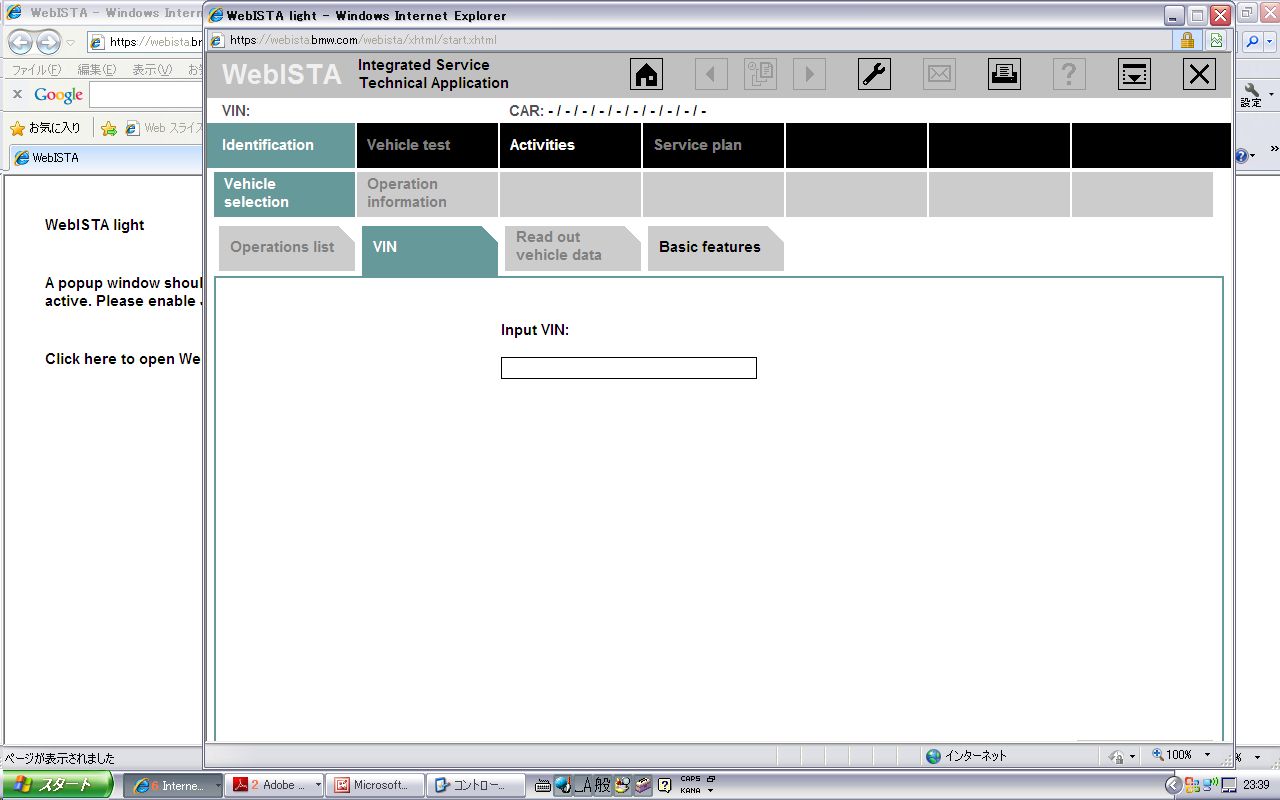Viewport: 1280px width, 800px height.
Task: Expand the IE command bar overflow chevron
Action: point(1274,150)
